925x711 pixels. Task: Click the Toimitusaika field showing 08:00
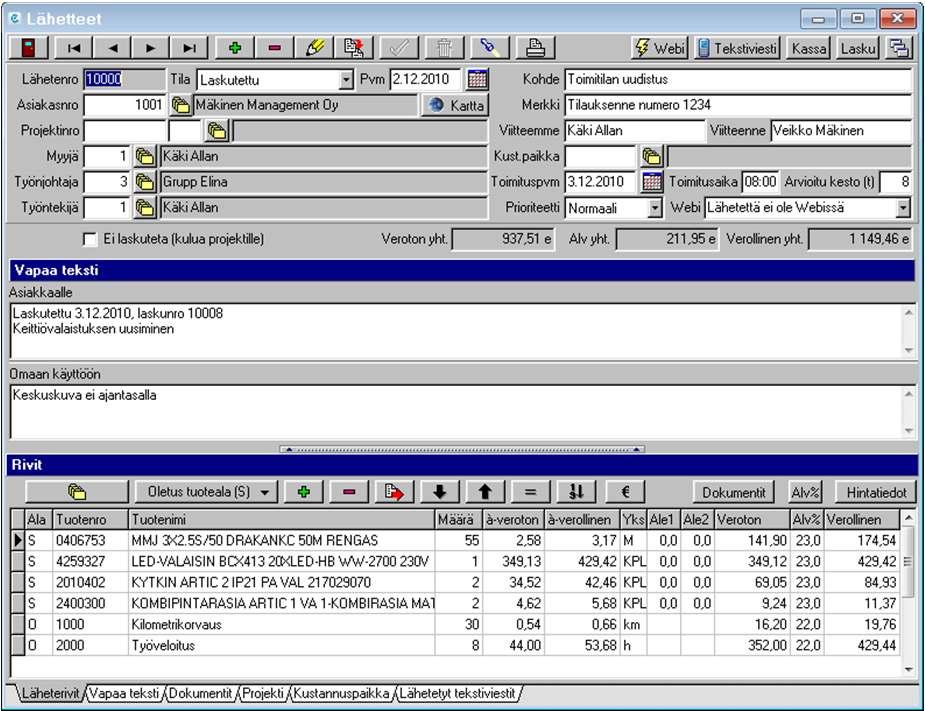tap(760, 182)
